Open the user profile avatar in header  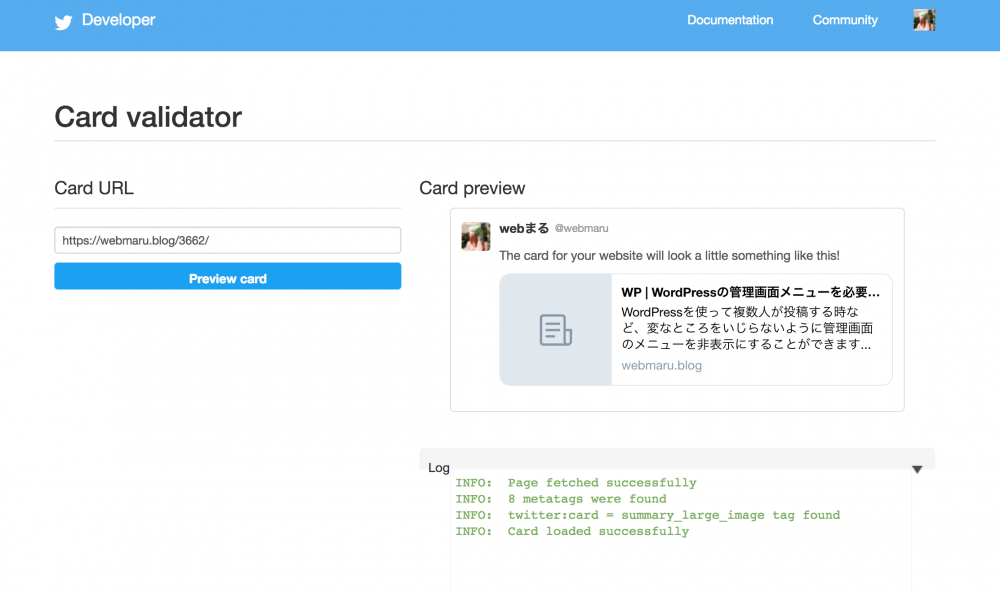coord(924,20)
